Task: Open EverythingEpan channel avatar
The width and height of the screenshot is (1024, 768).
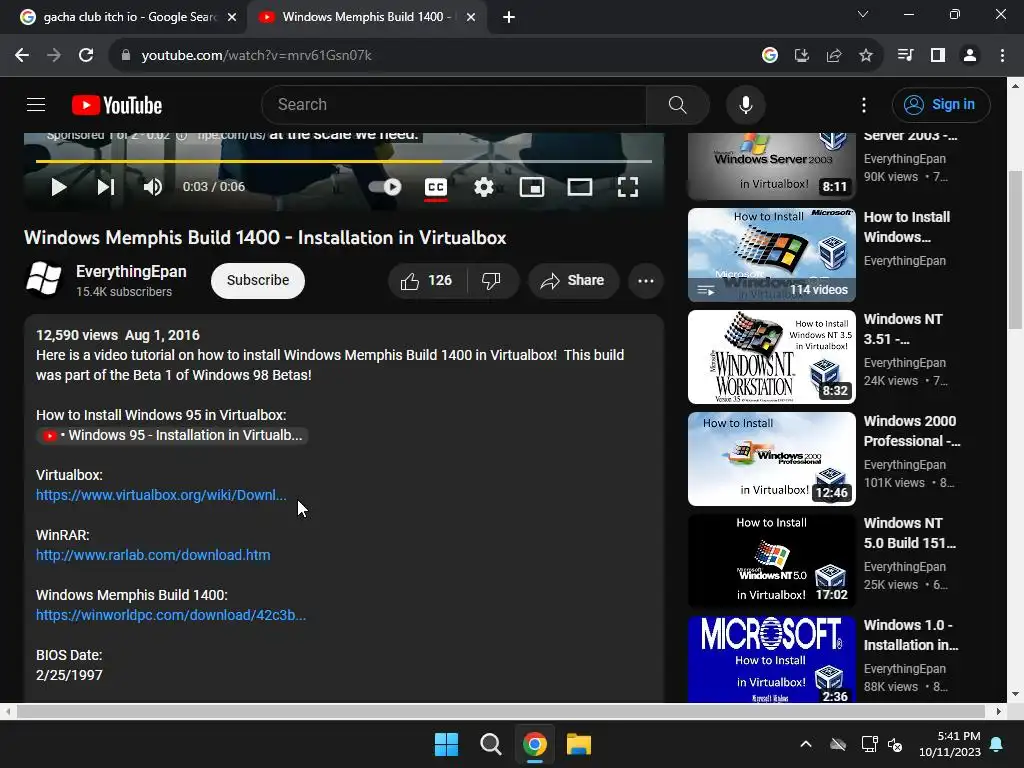Action: coord(44,280)
